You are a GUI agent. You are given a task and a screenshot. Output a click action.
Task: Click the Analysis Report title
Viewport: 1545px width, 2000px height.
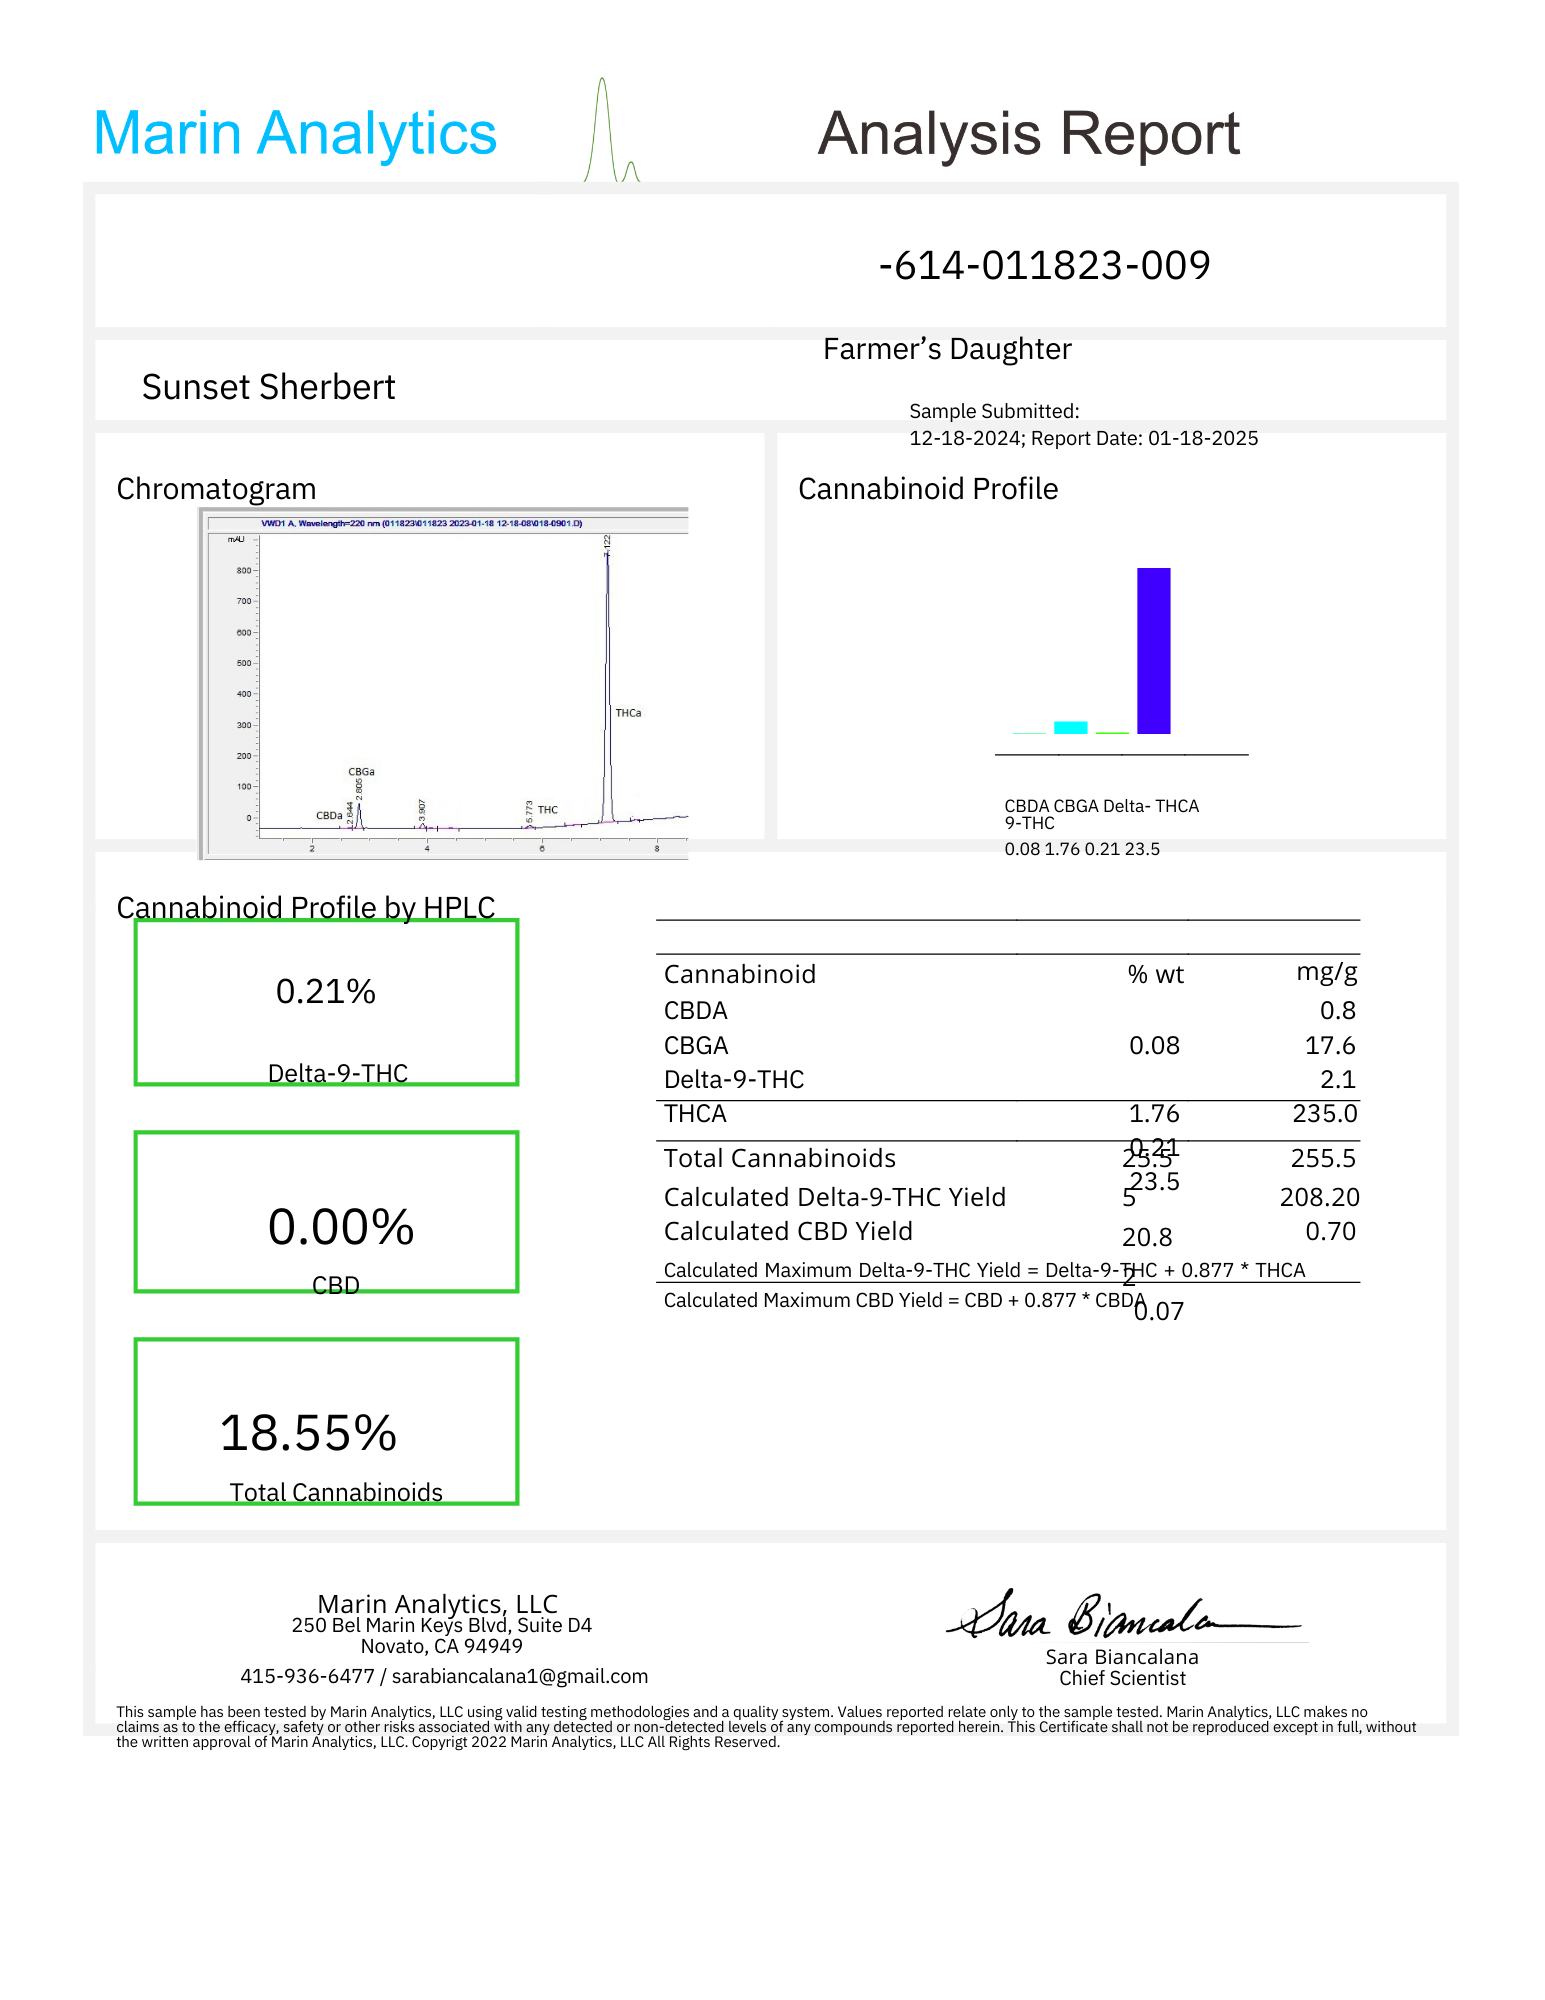(1028, 134)
